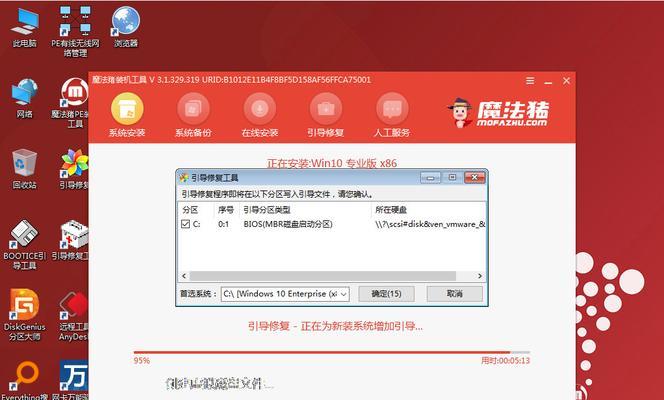The height and width of the screenshot is (400, 664).
Task: Launch BOOTICE引导工具 desktop icon
Action: (x=25, y=245)
